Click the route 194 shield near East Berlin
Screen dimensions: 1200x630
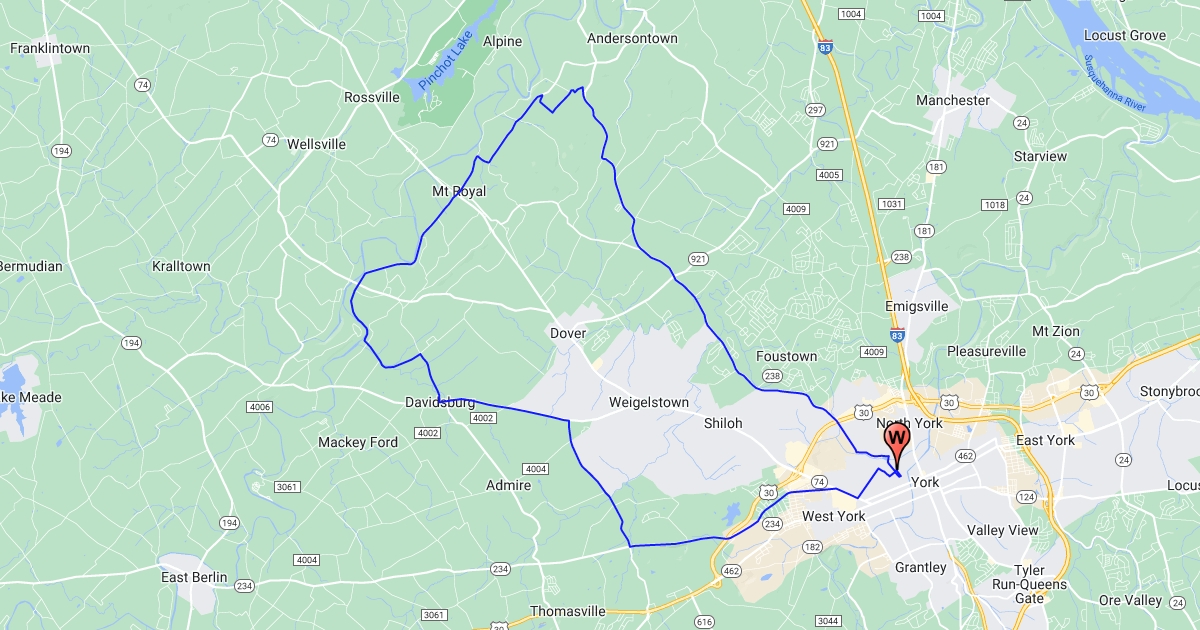point(230,523)
